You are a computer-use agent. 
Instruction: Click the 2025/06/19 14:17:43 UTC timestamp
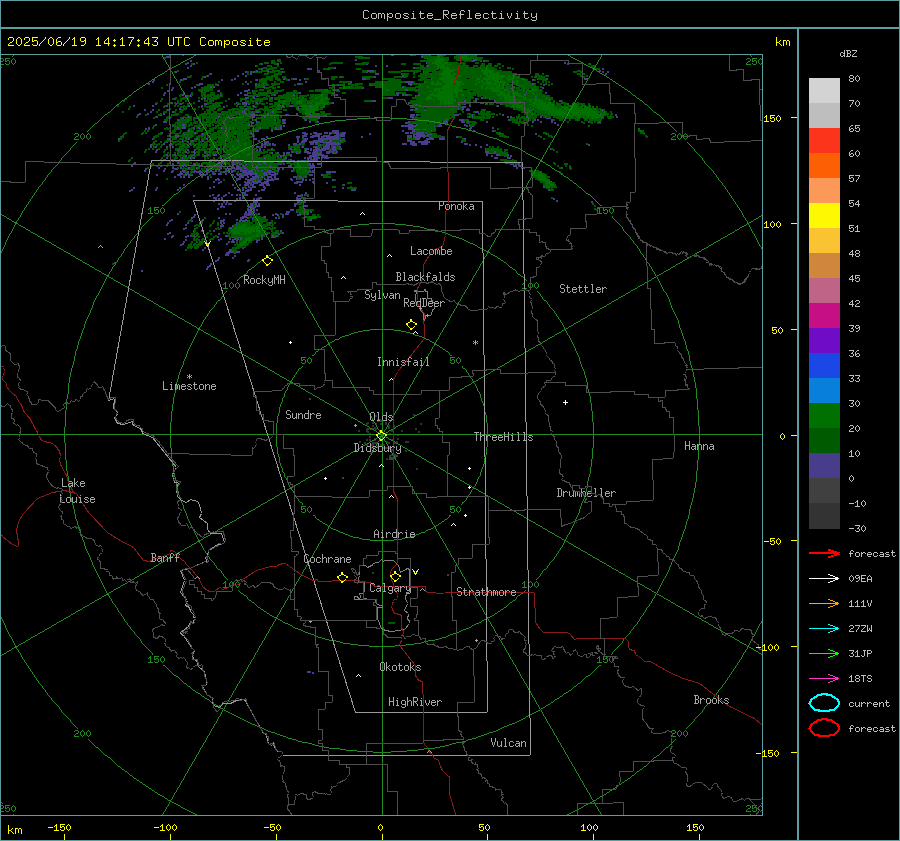point(98,42)
